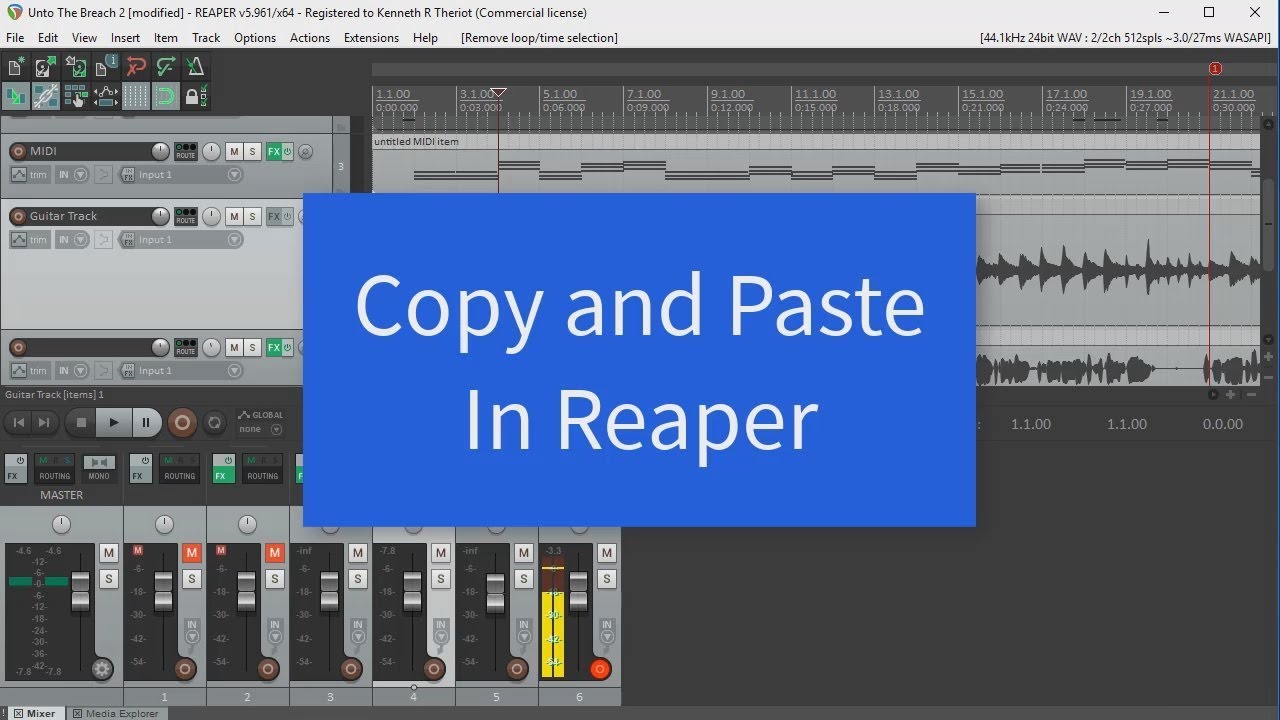Open the Insert menu
The height and width of the screenshot is (720, 1280).
pyautogui.click(x=126, y=38)
